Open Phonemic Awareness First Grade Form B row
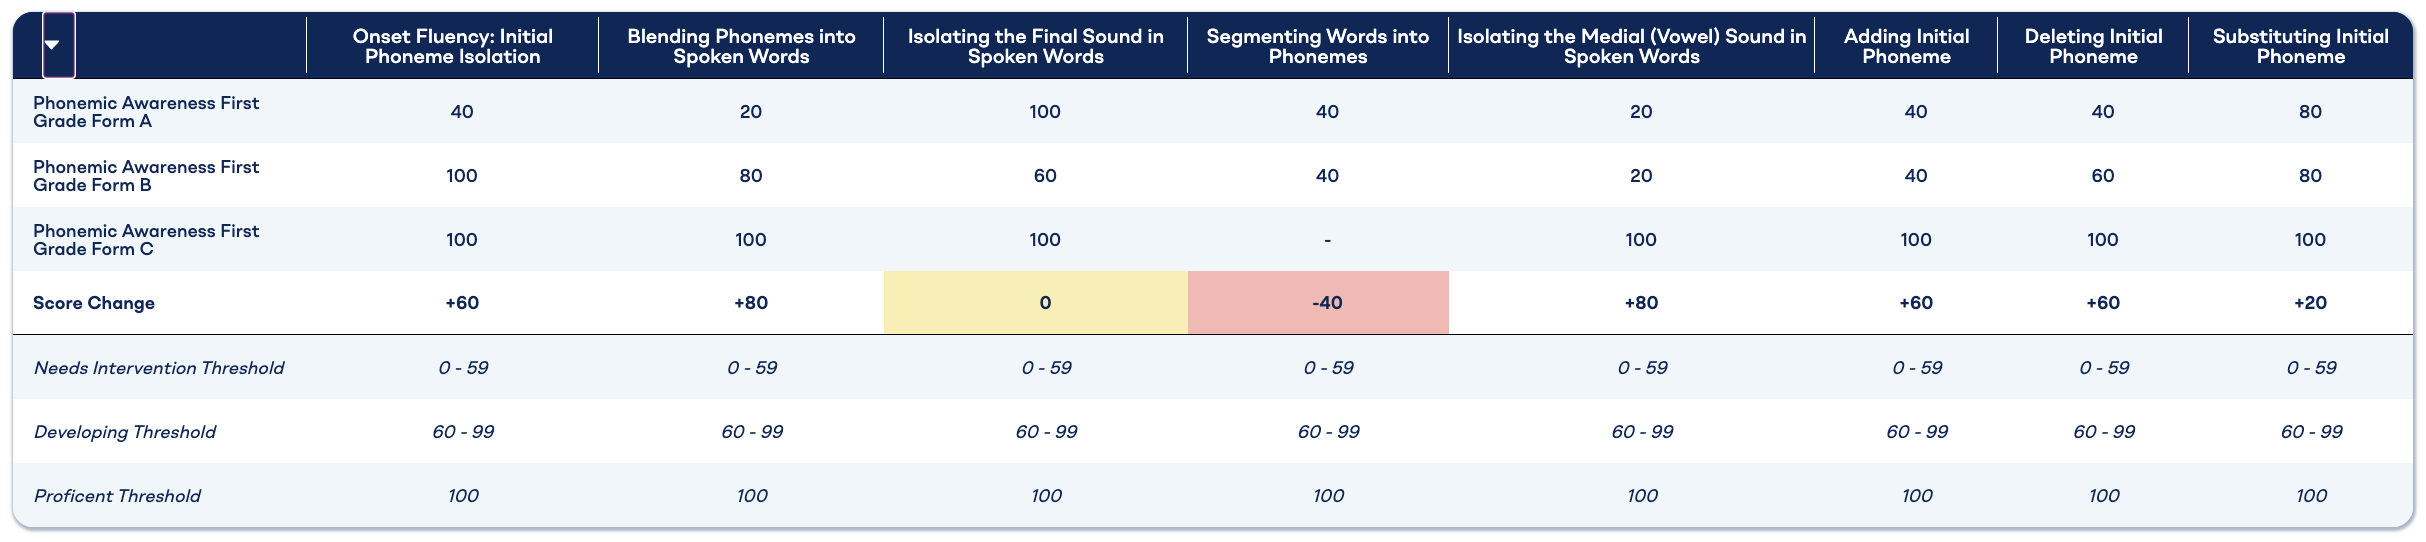Viewport: 2426px width, 542px height. [x=146, y=175]
